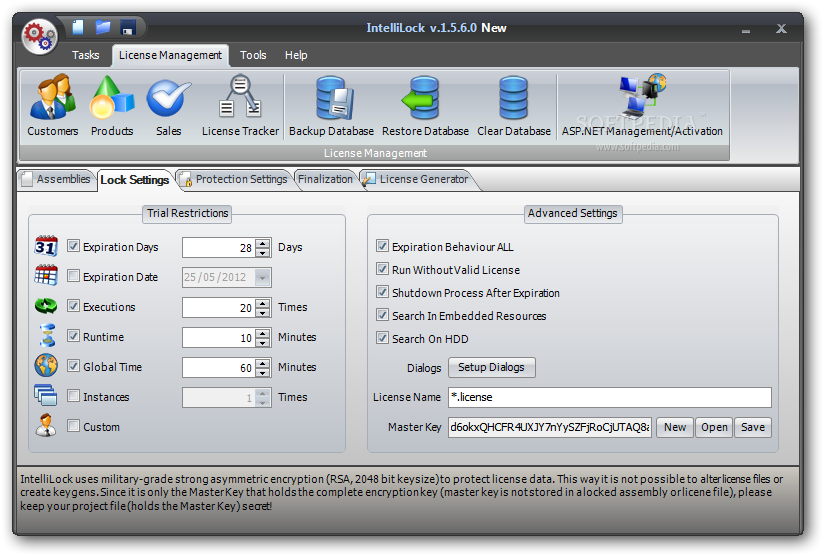Toggle the Expiration Days checkbox
824x556 pixels.
pyautogui.click(x=73, y=246)
